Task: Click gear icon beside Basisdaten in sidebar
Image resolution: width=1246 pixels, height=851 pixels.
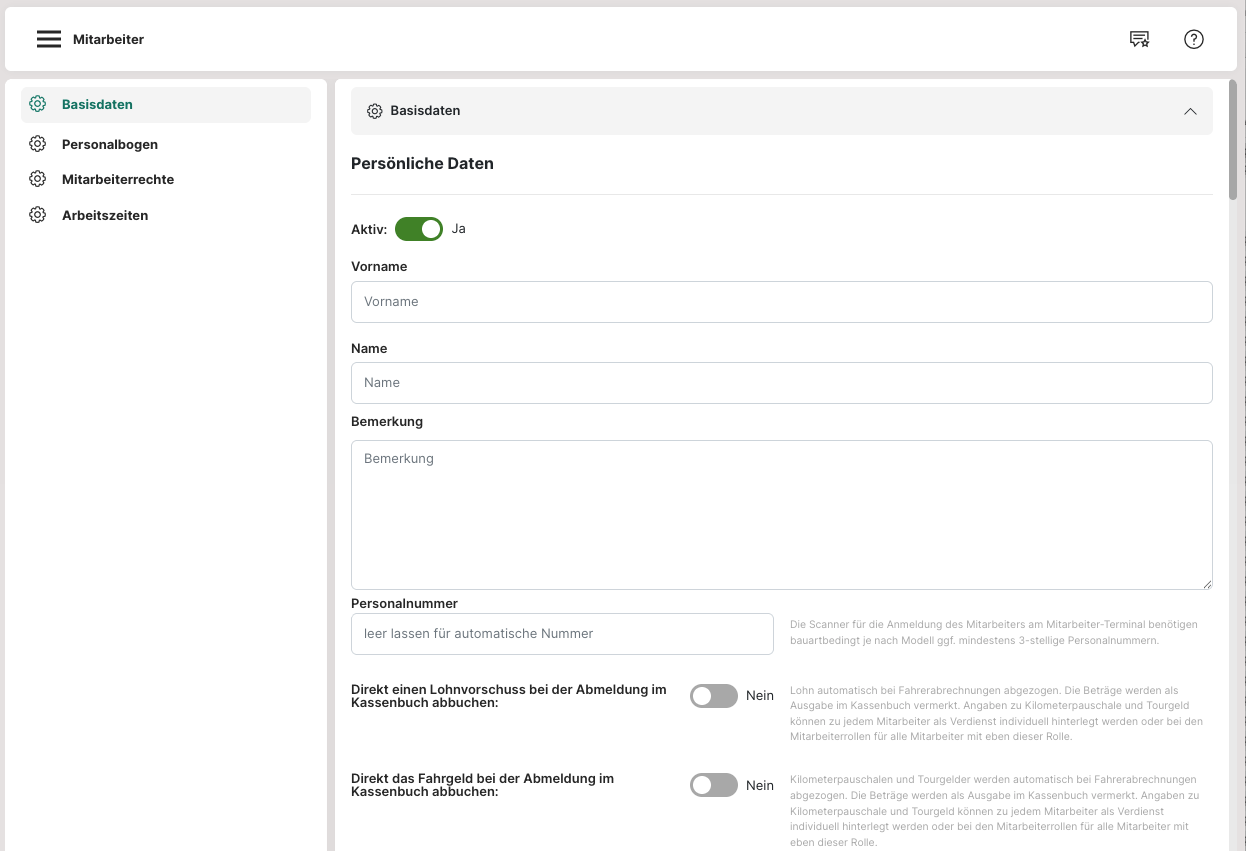Action: pos(38,104)
